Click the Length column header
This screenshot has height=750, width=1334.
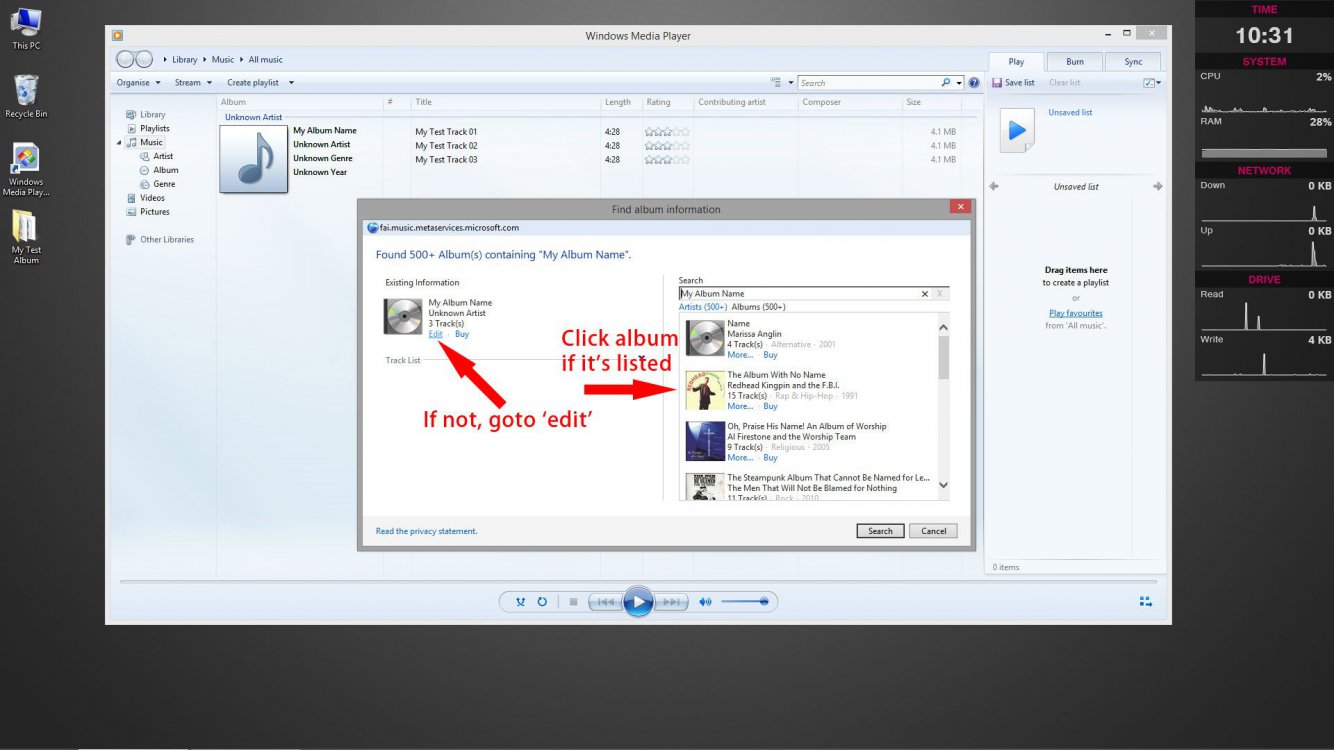618,102
